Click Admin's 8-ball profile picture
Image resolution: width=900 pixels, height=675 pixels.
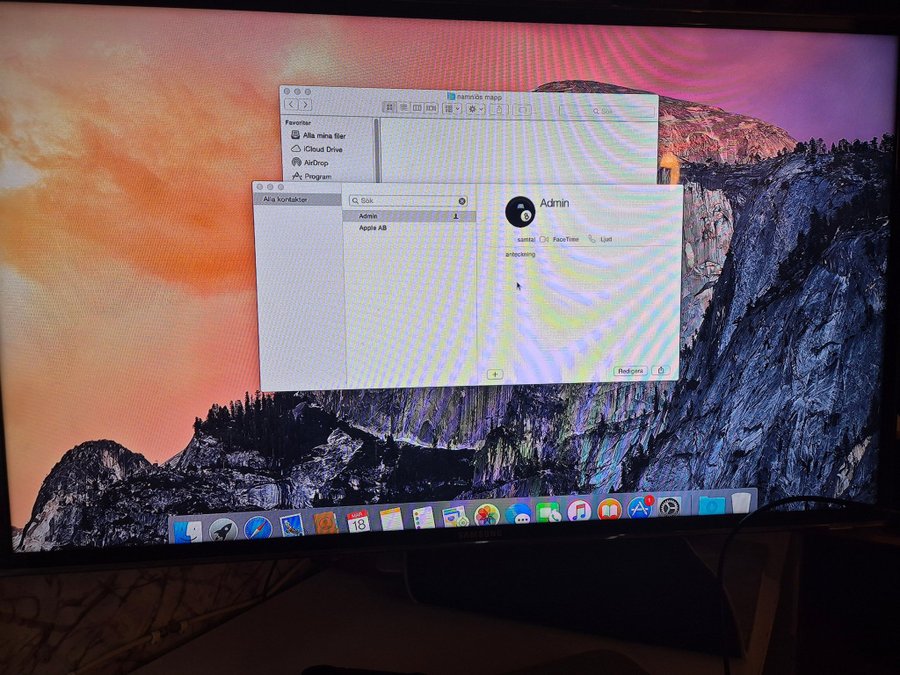pos(520,210)
